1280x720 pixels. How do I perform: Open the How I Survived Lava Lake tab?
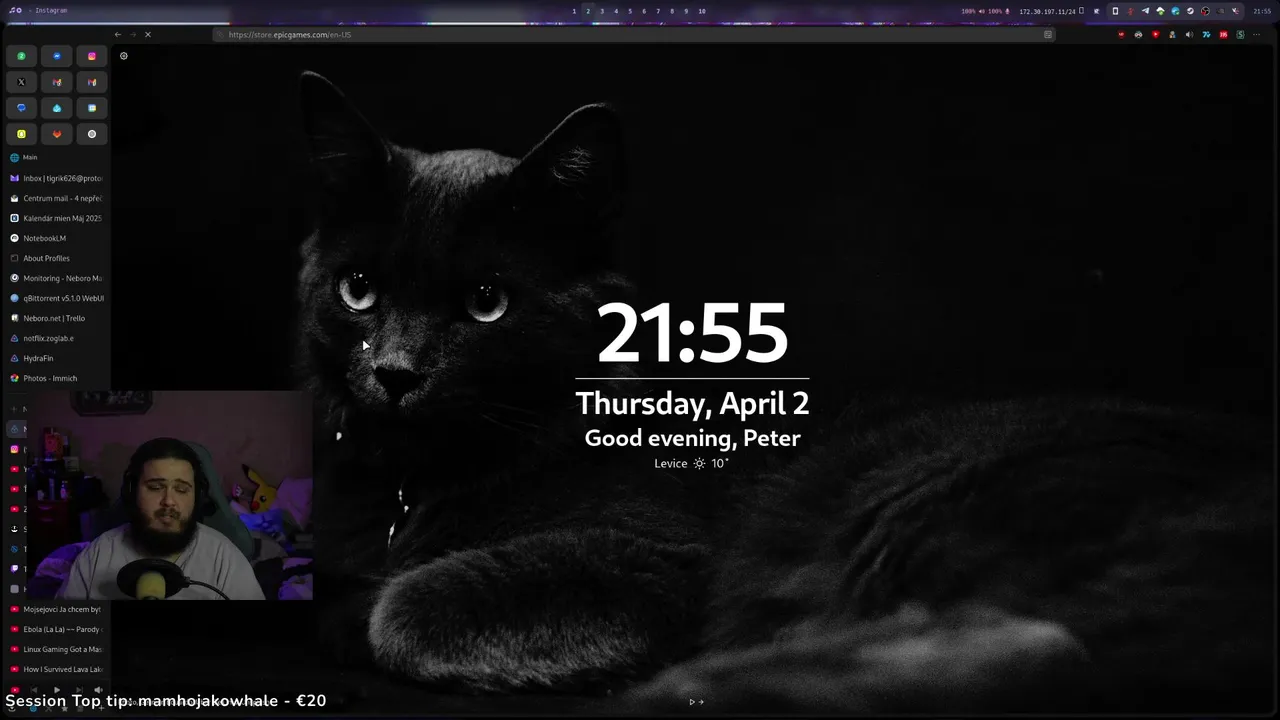tap(56, 669)
